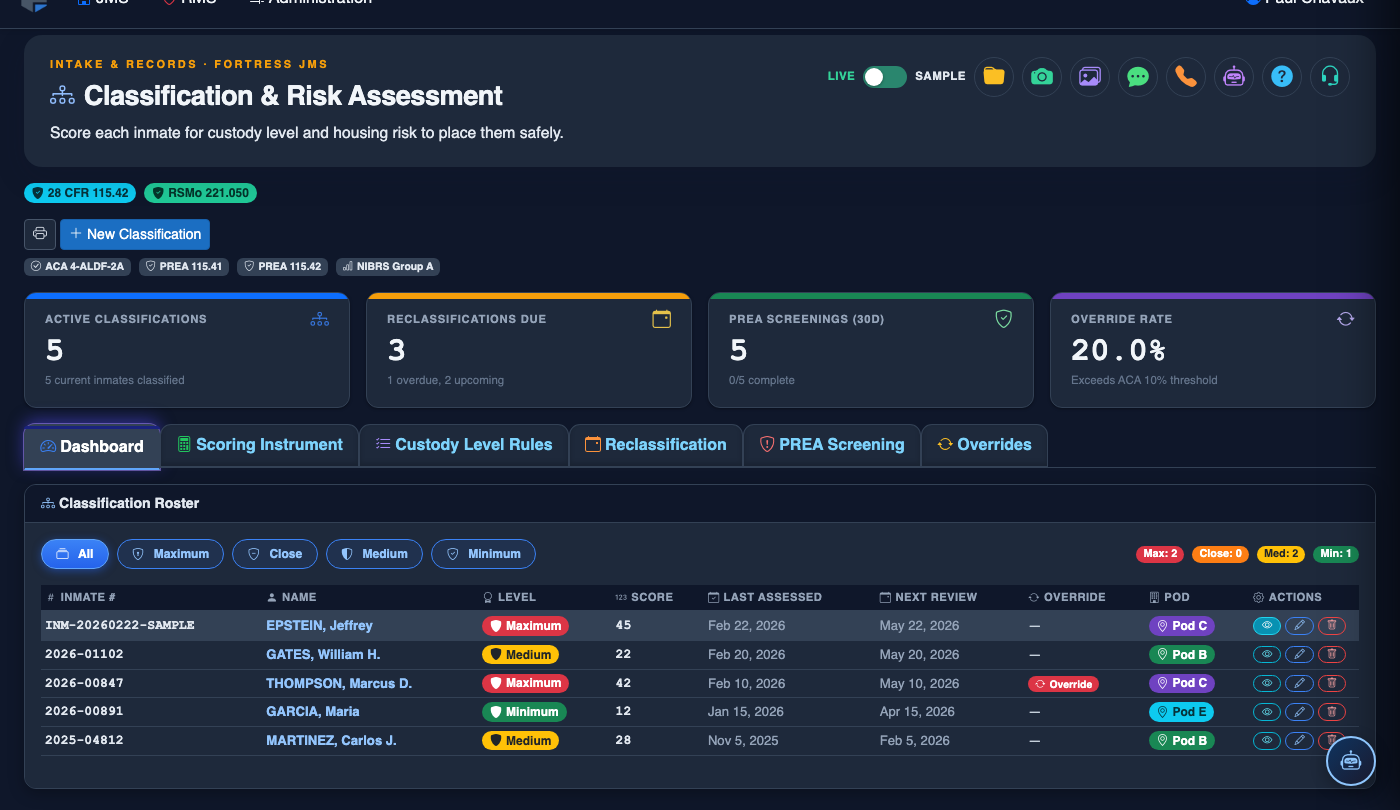The image size is (1400, 810).
Task: Switch to the Scoring Instrument tab
Action: [260, 445]
